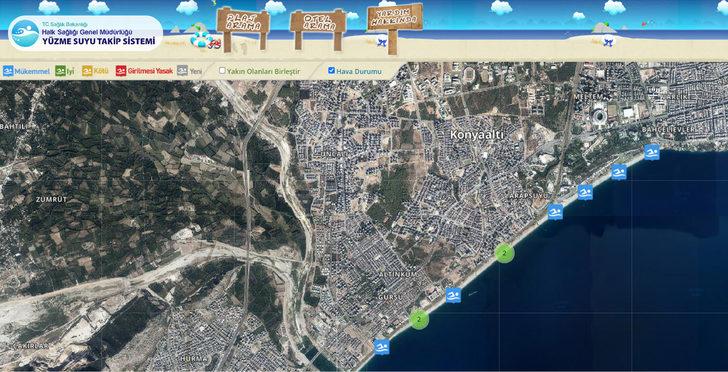Viewport: 728px width, 372px height.
Task: Select the blue swim marker closest to the Arapsuyu label
Action: tap(555, 212)
